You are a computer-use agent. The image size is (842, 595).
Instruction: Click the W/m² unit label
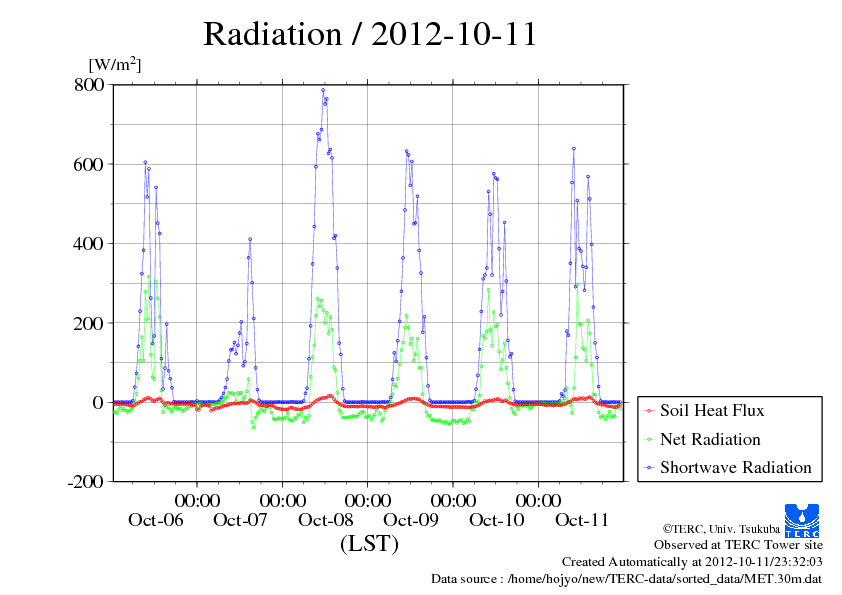click(114, 65)
